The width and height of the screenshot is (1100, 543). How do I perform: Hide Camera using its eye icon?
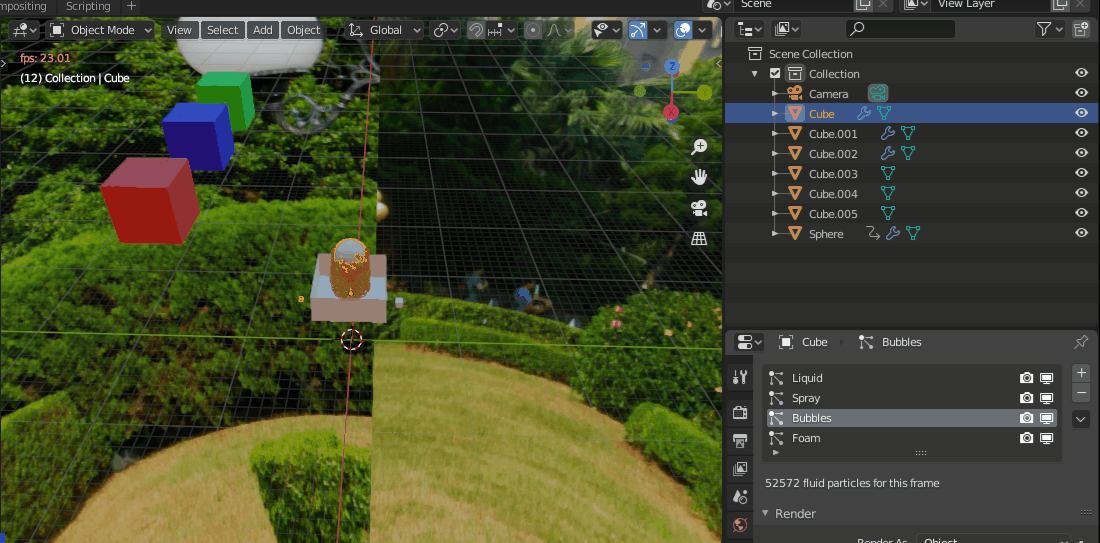tap(1081, 93)
